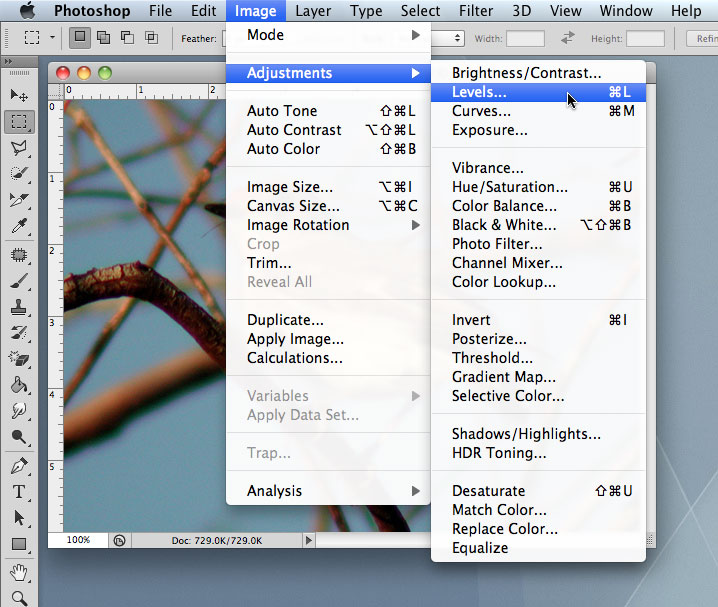Click the swap width and height arrows
718x607 pixels.
(x=568, y=38)
